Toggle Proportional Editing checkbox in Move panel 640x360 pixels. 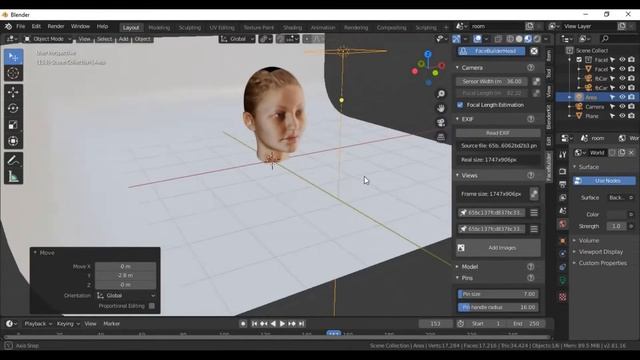pyautogui.click(x=152, y=306)
